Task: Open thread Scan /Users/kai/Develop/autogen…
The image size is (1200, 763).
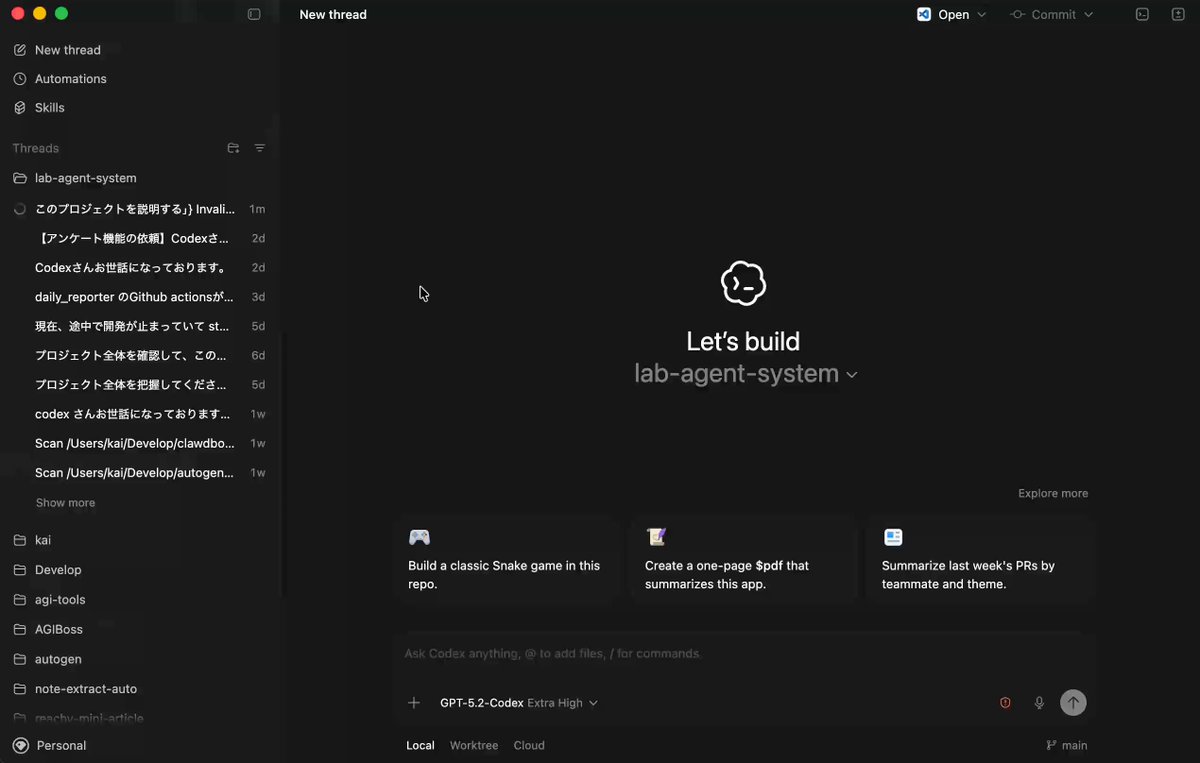Action: (140, 472)
